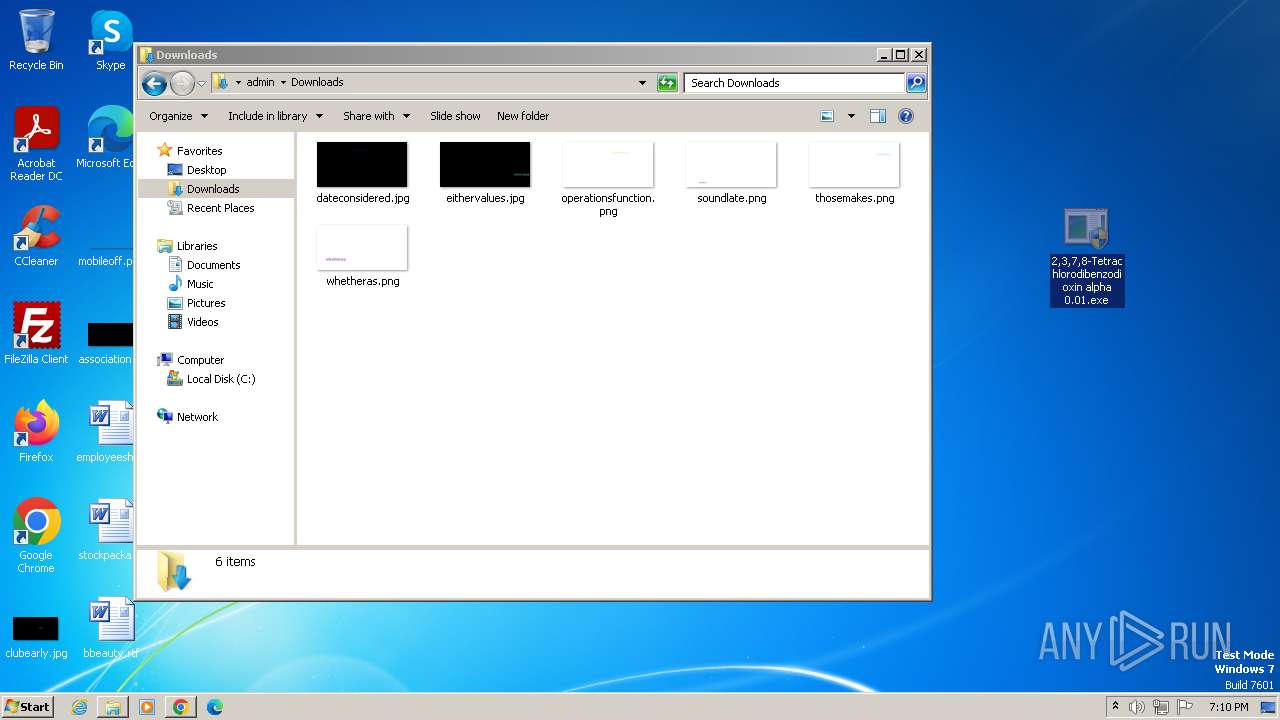Viewport: 1280px width, 720px height.
Task: Click the Slide show button
Action: (x=455, y=116)
